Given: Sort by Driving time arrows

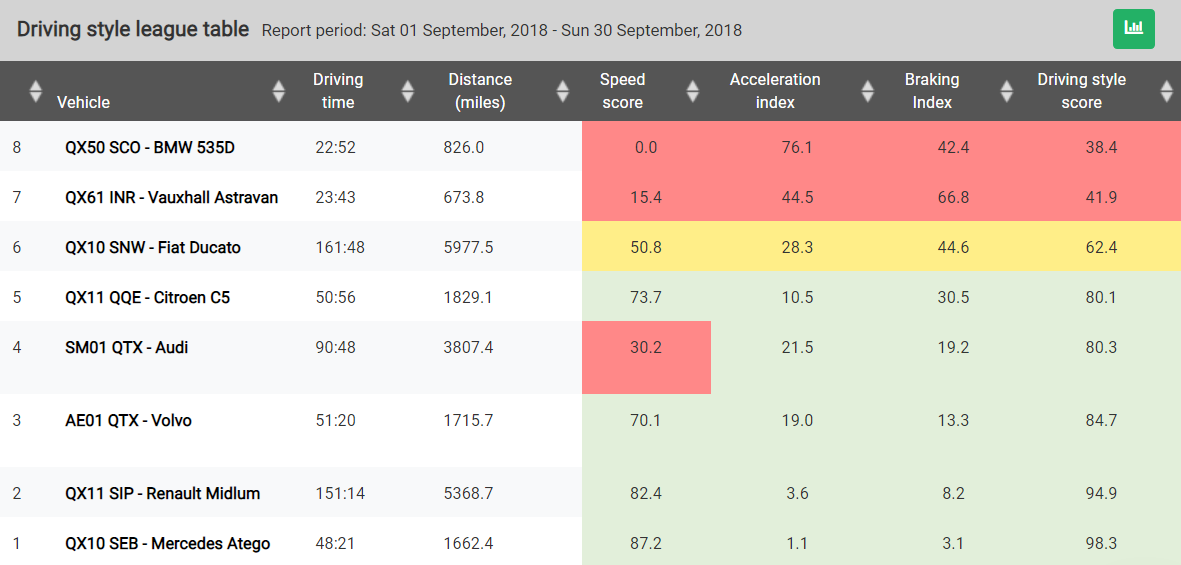Looking at the screenshot, I should point(407,91).
